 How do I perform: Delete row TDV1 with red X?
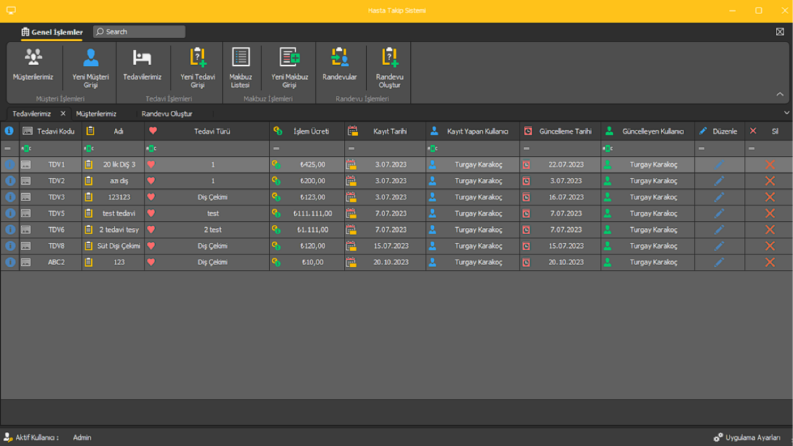click(x=770, y=164)
